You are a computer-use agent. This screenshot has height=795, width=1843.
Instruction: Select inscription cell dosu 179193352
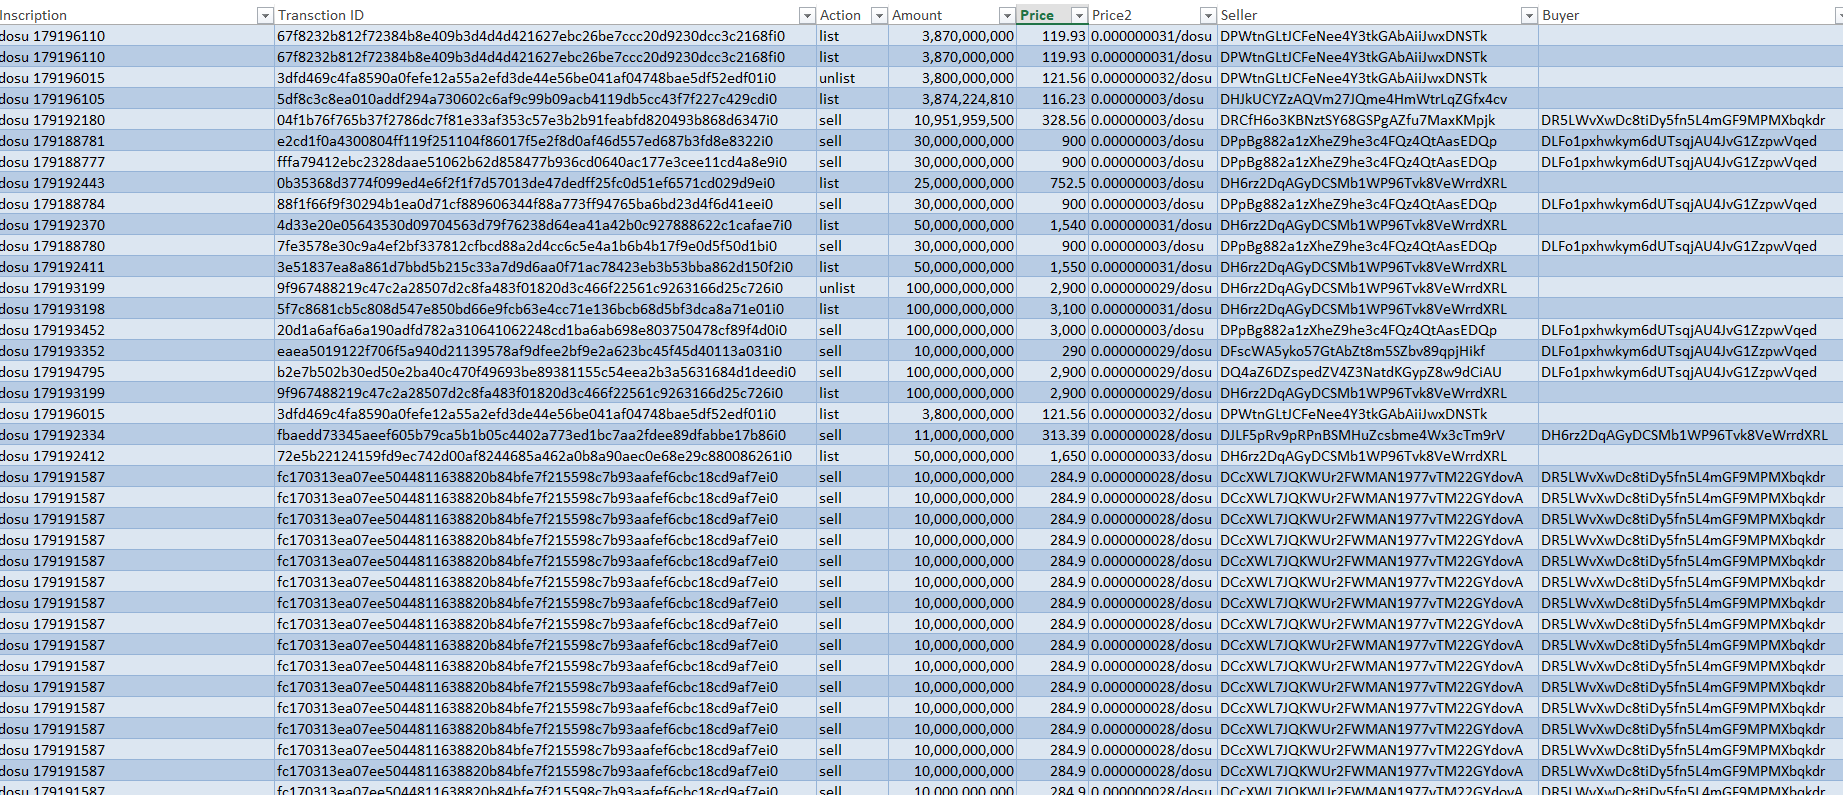pyautogui.click(x=137, y=351)
